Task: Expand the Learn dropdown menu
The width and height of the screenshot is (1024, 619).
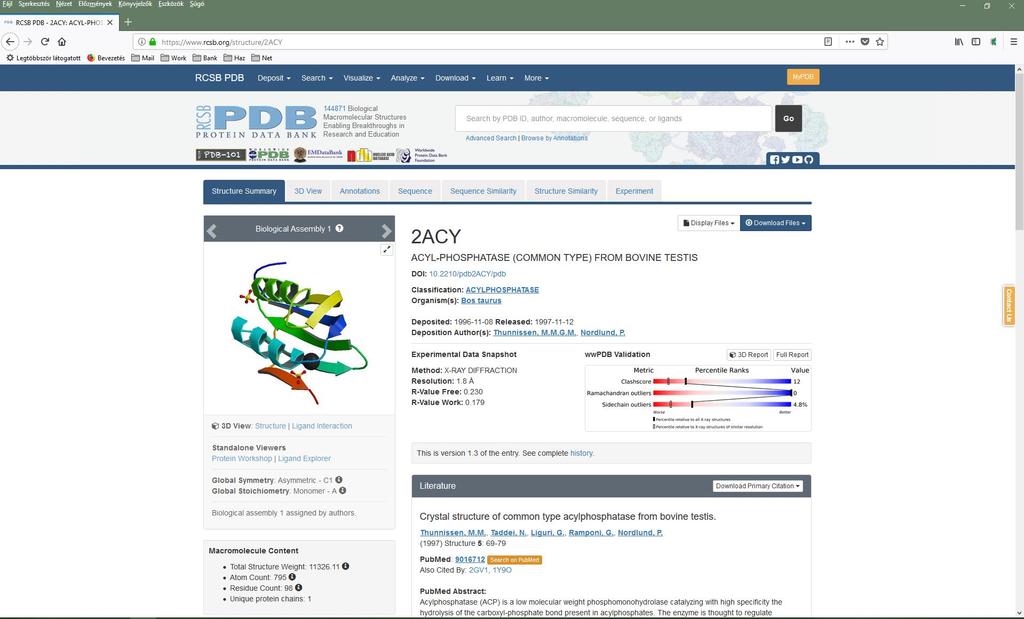Action: pyautogui.click(x=500, y=78)
